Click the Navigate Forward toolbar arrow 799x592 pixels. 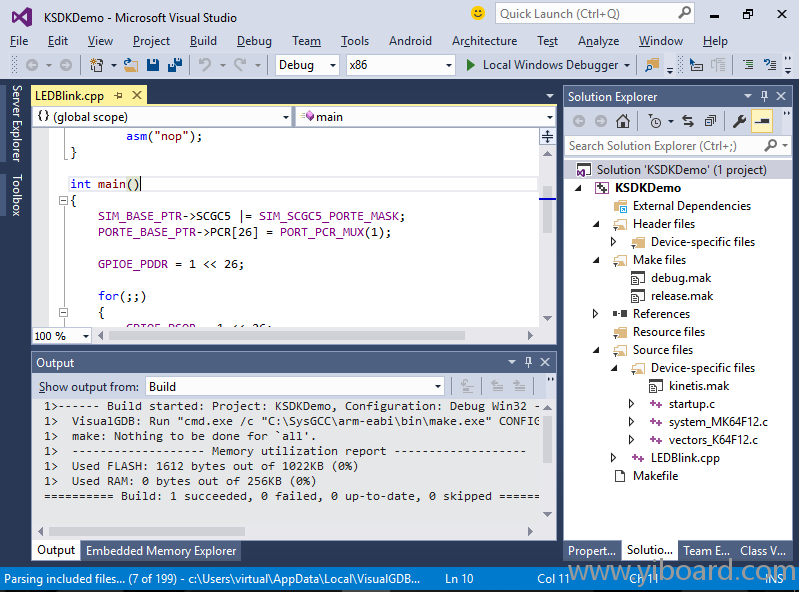[x=66, y=65]
